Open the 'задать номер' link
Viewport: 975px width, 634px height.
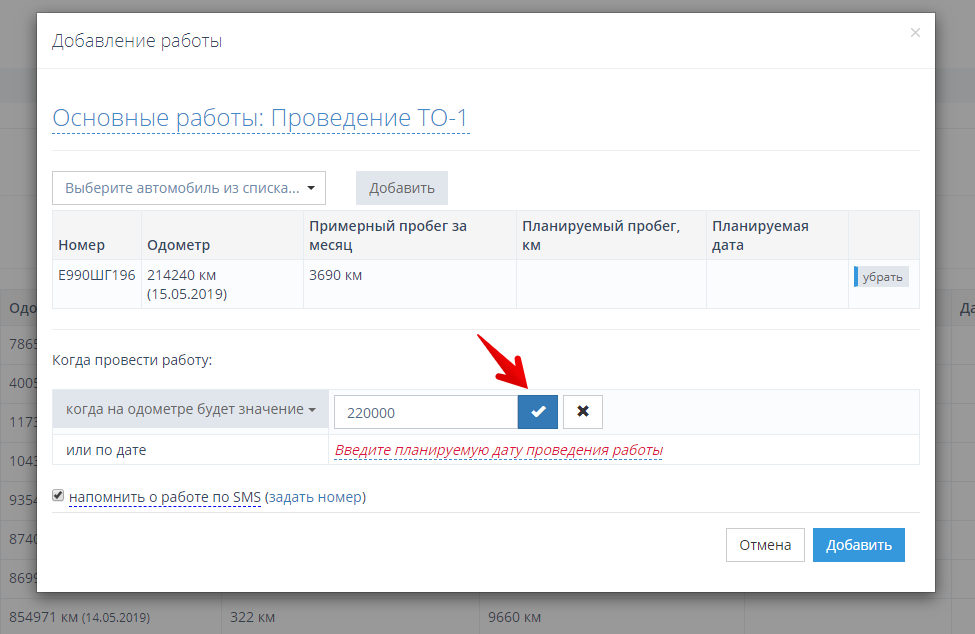coord(315,497)
